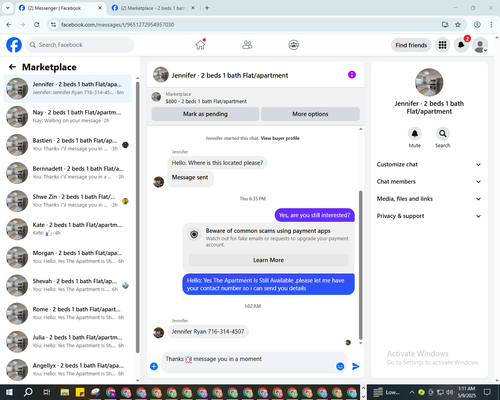The height and width of the screenshot is (400, 500).
Task: Open the Friends icon in top navigation
Action: click(x=247, y=45)
